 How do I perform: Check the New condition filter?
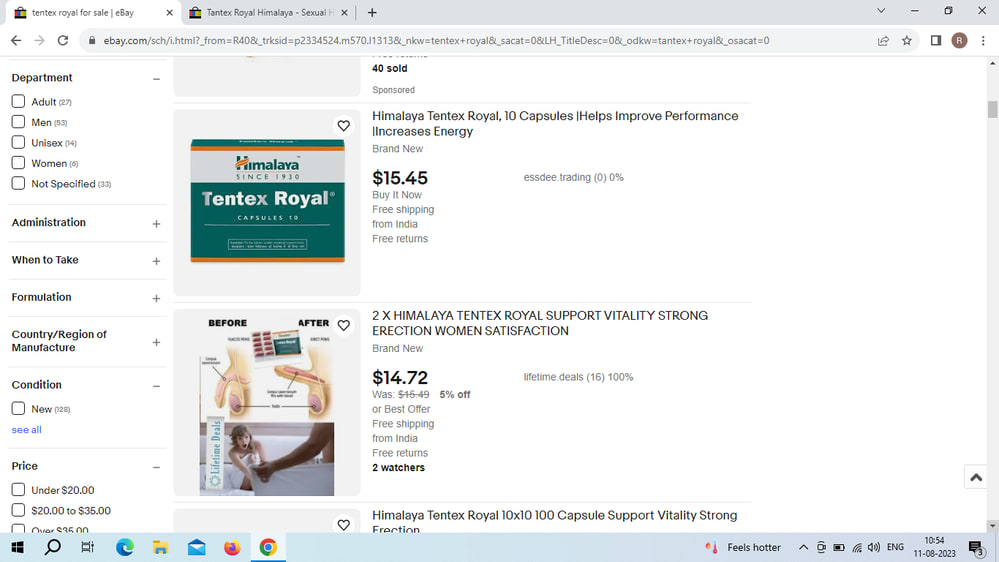pyautogui.click(x=18, y=408)
